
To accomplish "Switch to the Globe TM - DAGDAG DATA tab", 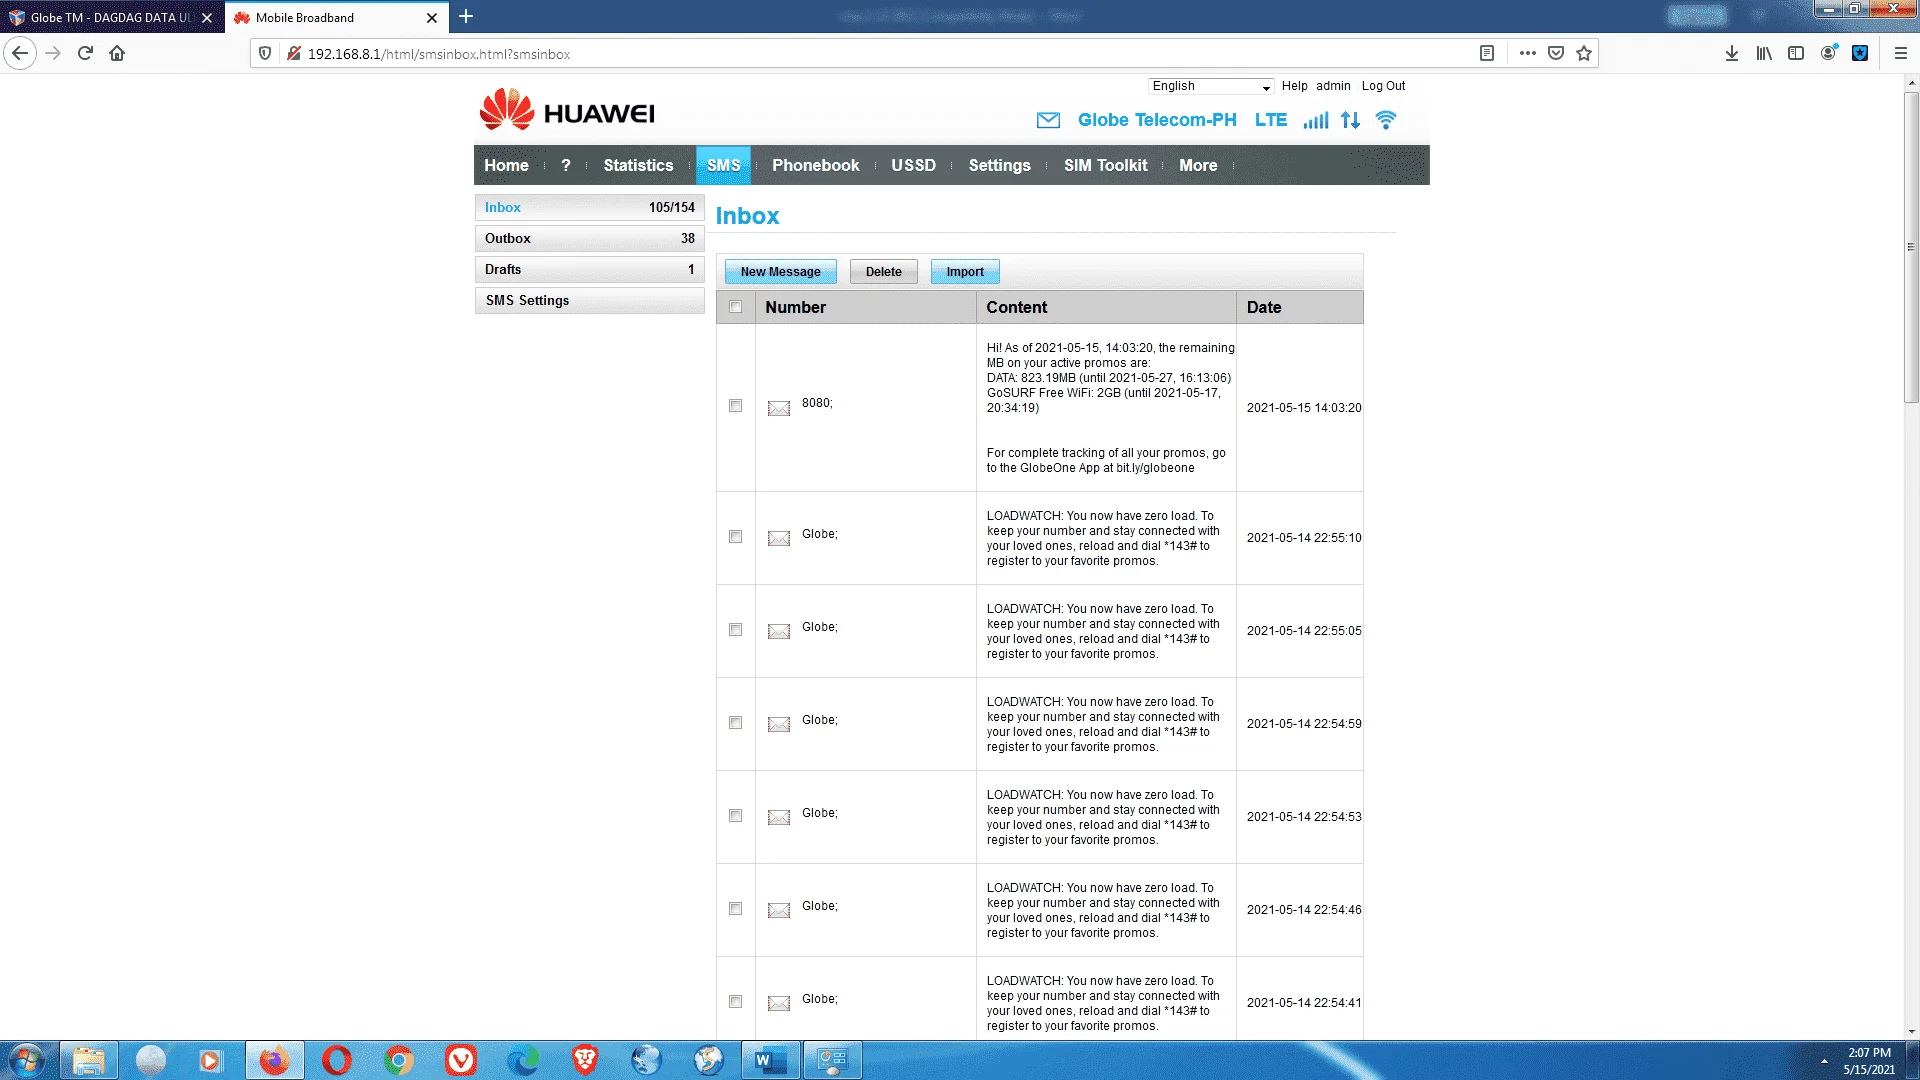I will (112, 17).
